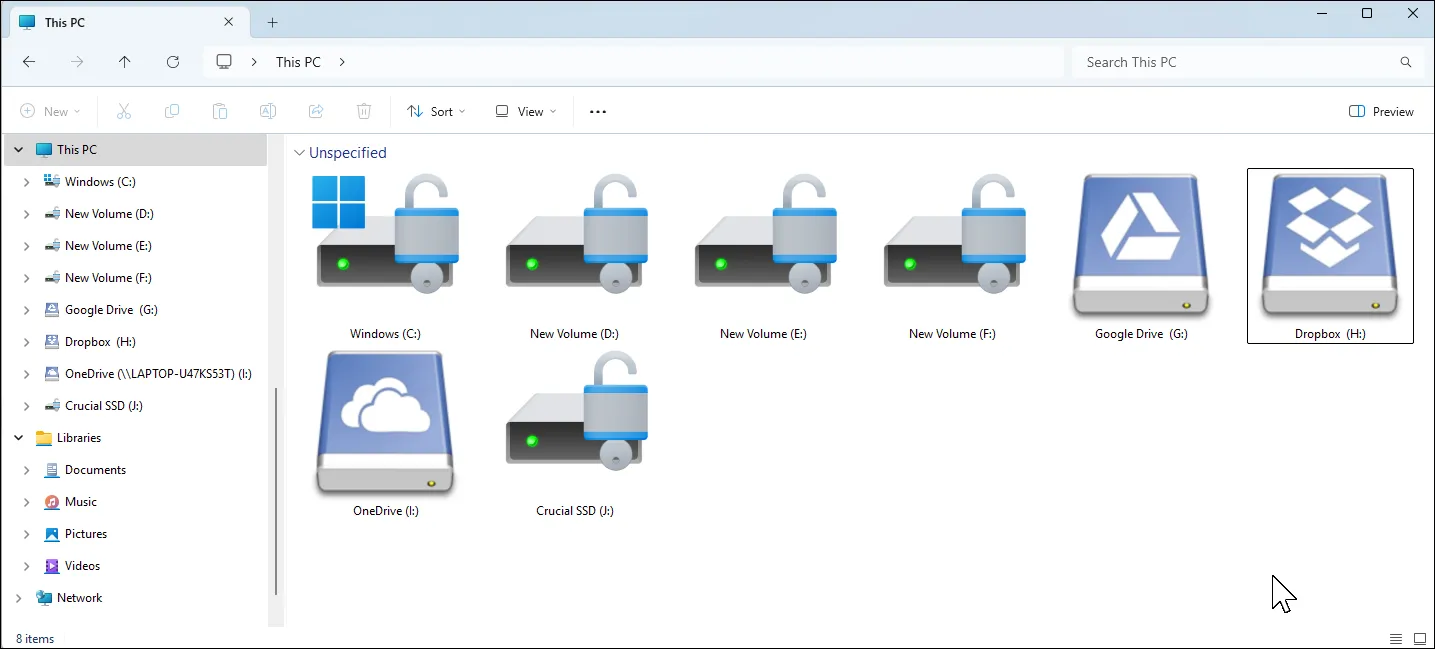Open the View dropdown
This screenshot has height=649, width=1435.
[x=524, y=111]
